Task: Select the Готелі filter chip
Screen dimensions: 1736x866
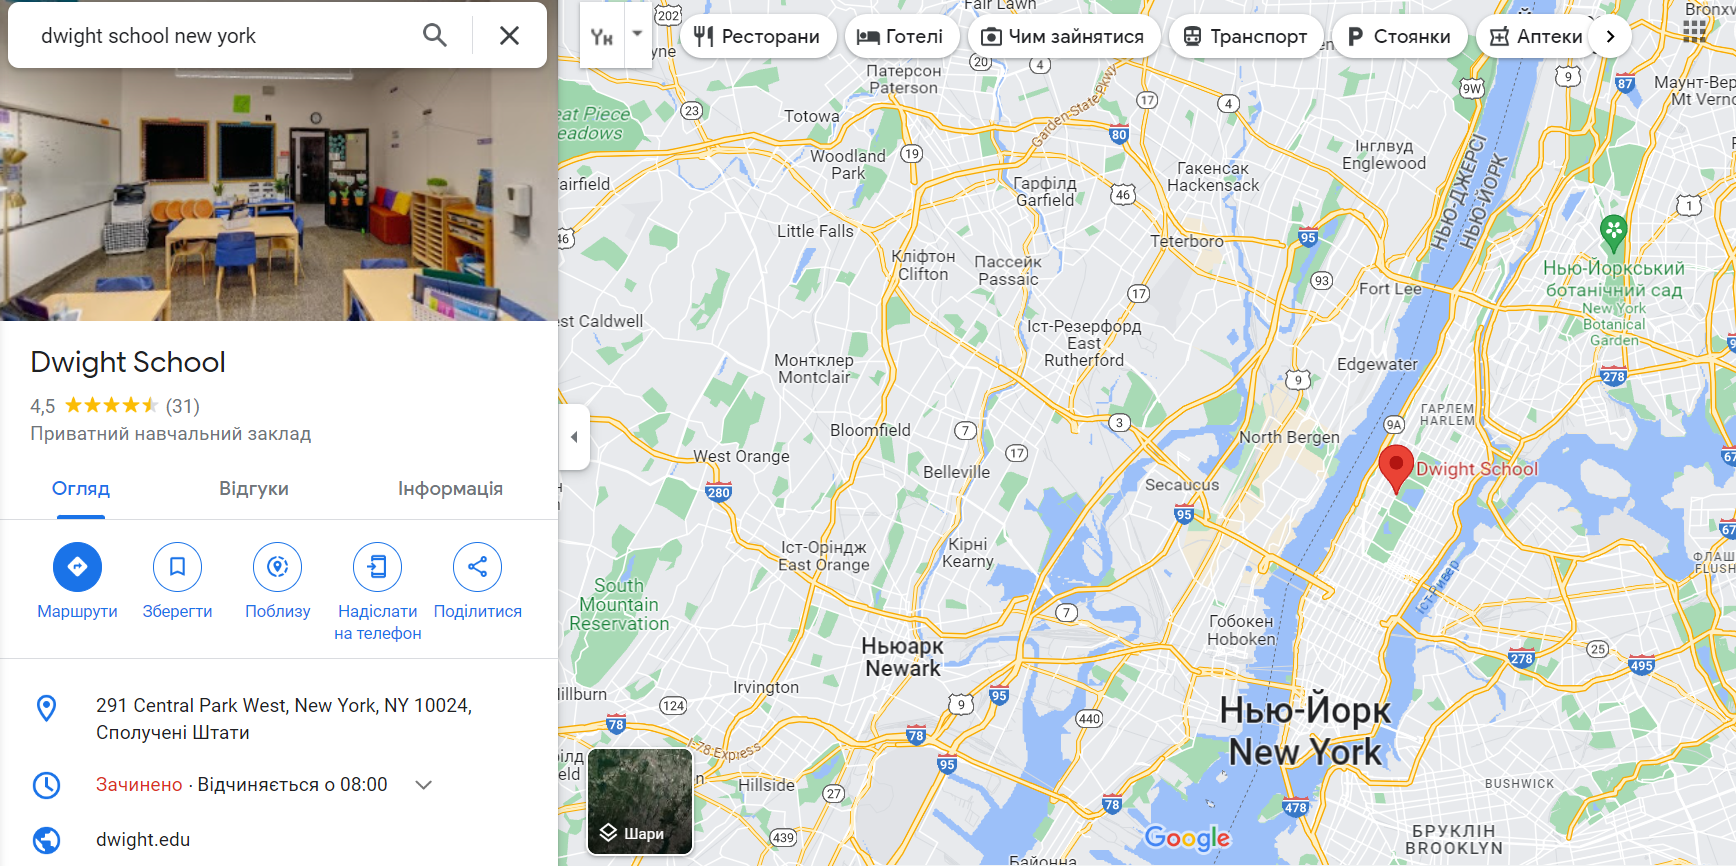Action: click(901, 36)
